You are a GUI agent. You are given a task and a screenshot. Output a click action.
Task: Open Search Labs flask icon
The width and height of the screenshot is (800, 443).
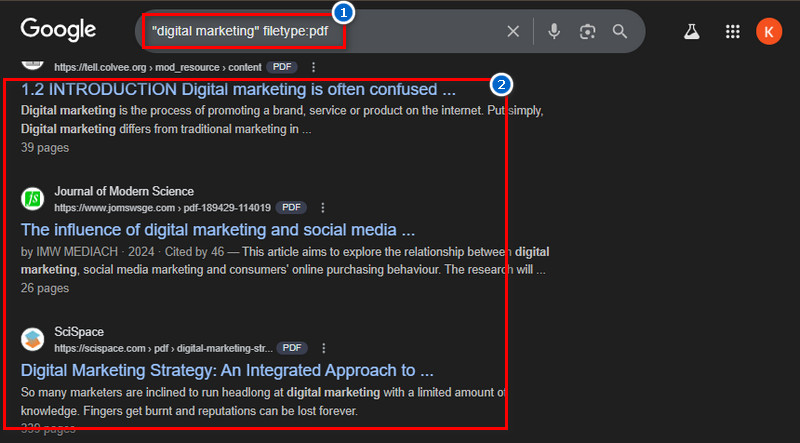point(691,32)
